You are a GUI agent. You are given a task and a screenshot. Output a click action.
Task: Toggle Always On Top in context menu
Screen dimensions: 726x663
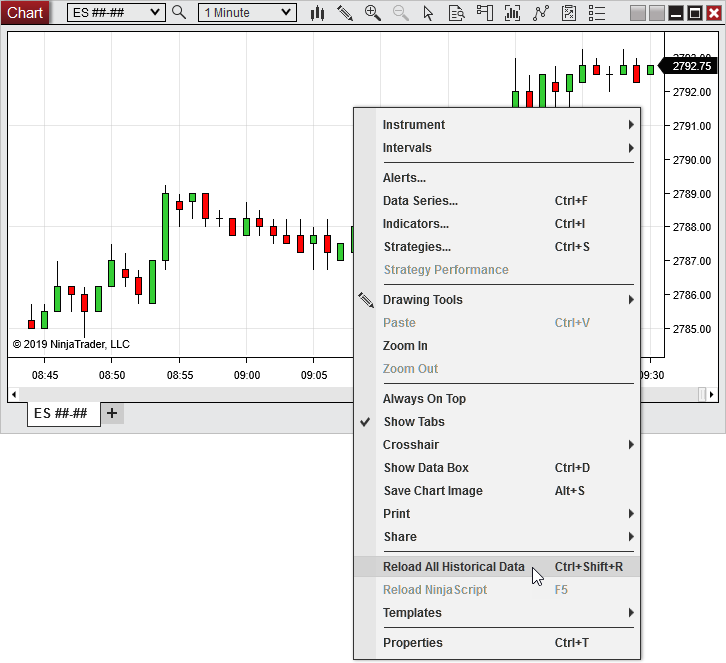click(x=424, y=399)
